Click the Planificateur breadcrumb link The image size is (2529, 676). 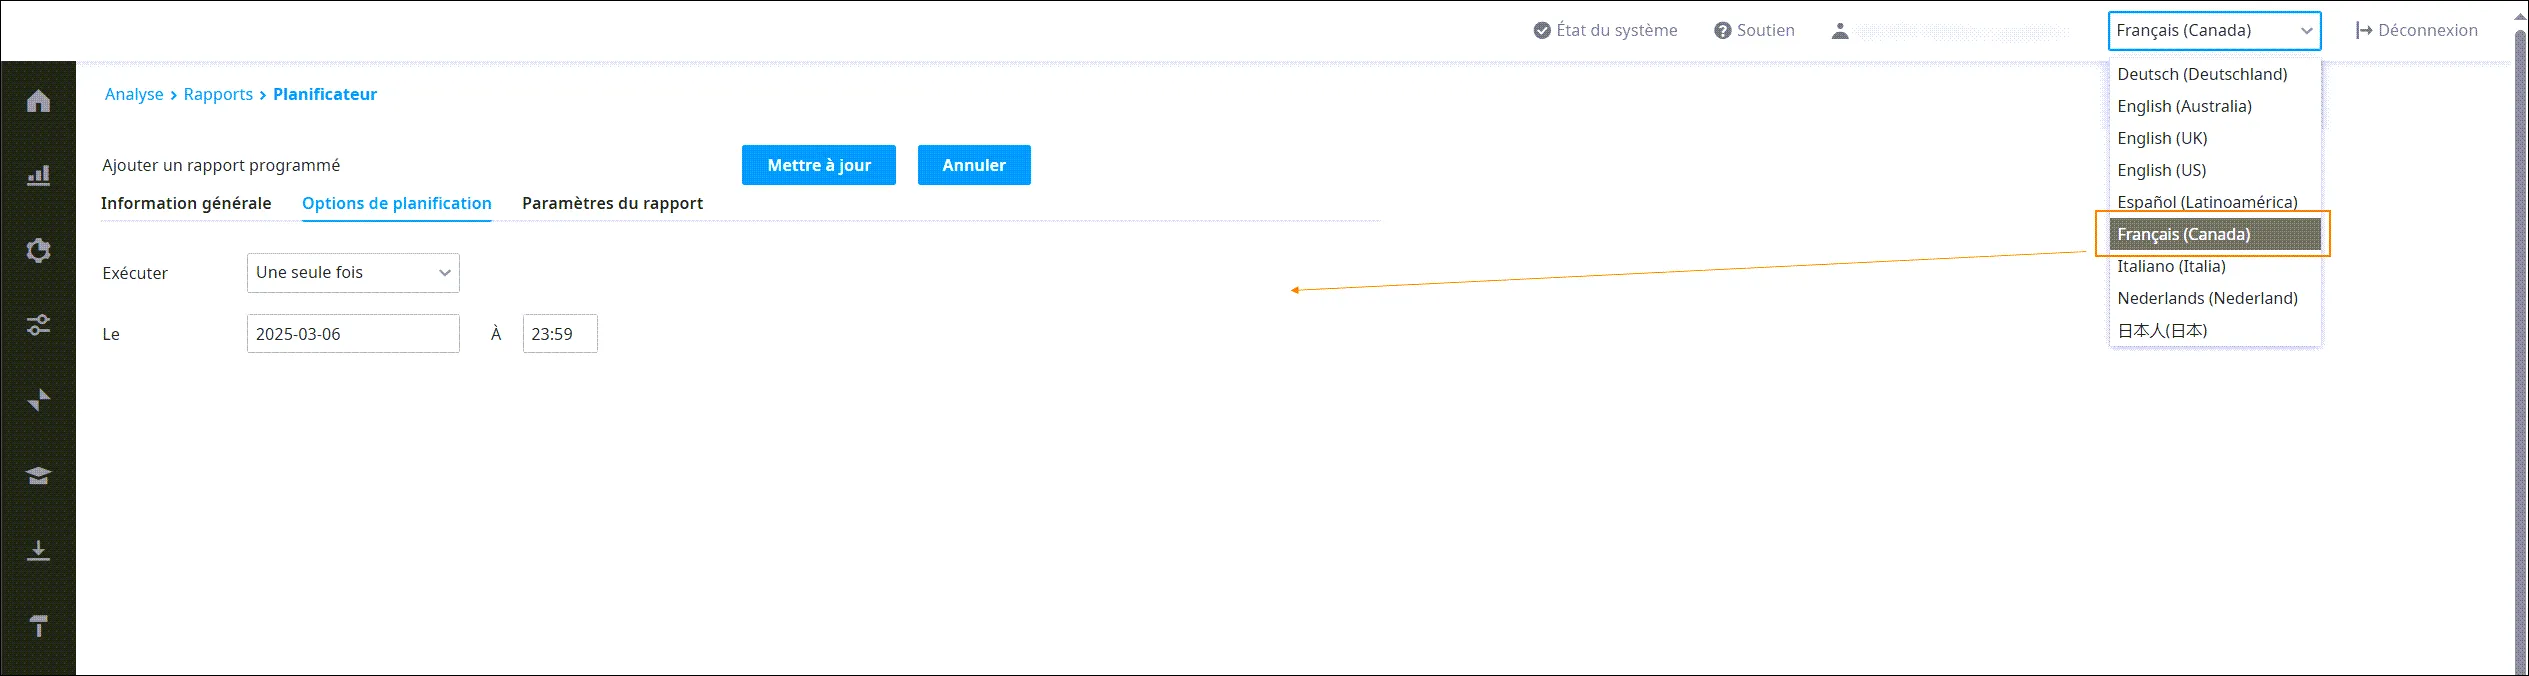325,94
